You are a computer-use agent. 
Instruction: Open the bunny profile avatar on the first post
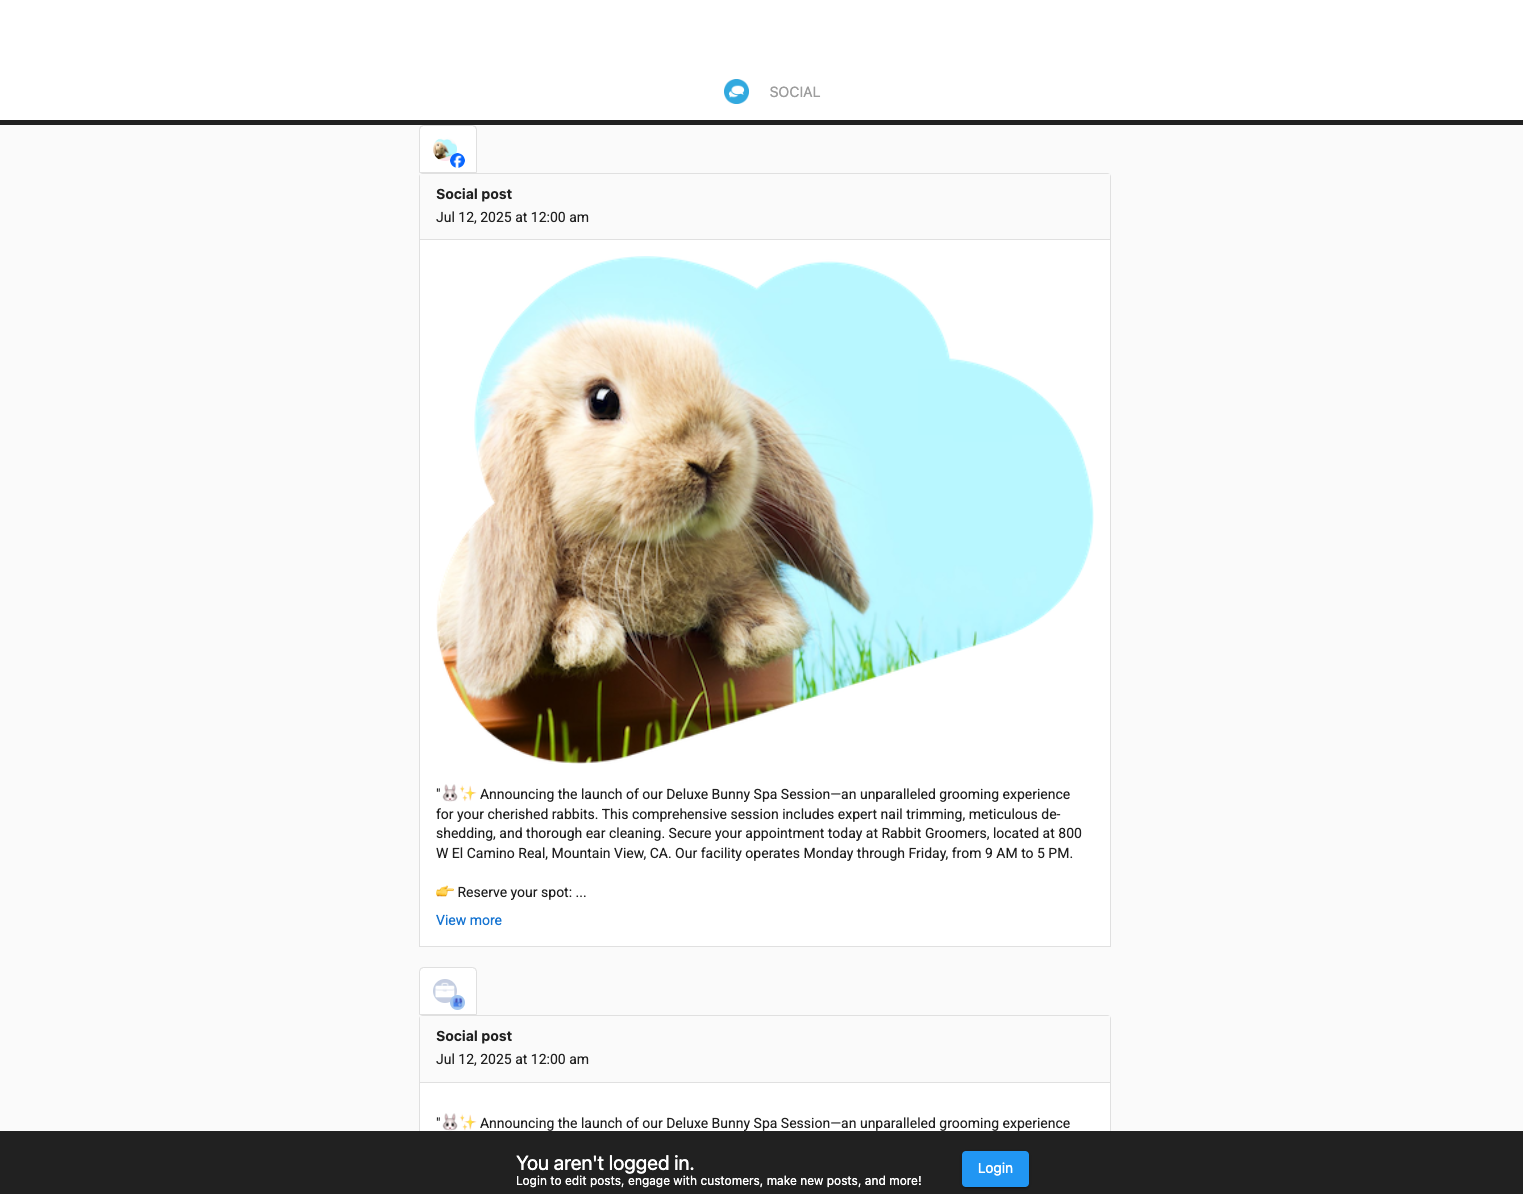(441, 149)
